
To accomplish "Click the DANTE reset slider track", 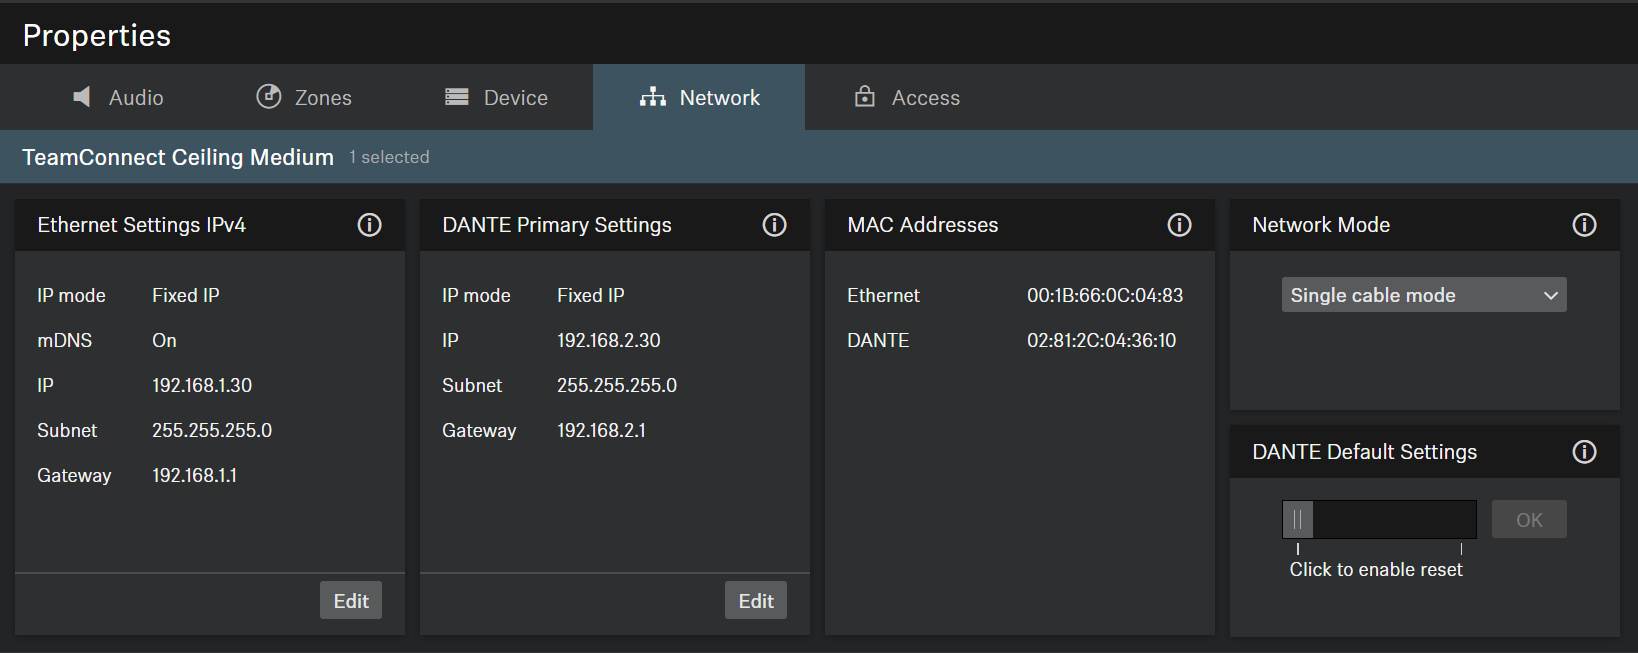I will [x=1394, y=520].
